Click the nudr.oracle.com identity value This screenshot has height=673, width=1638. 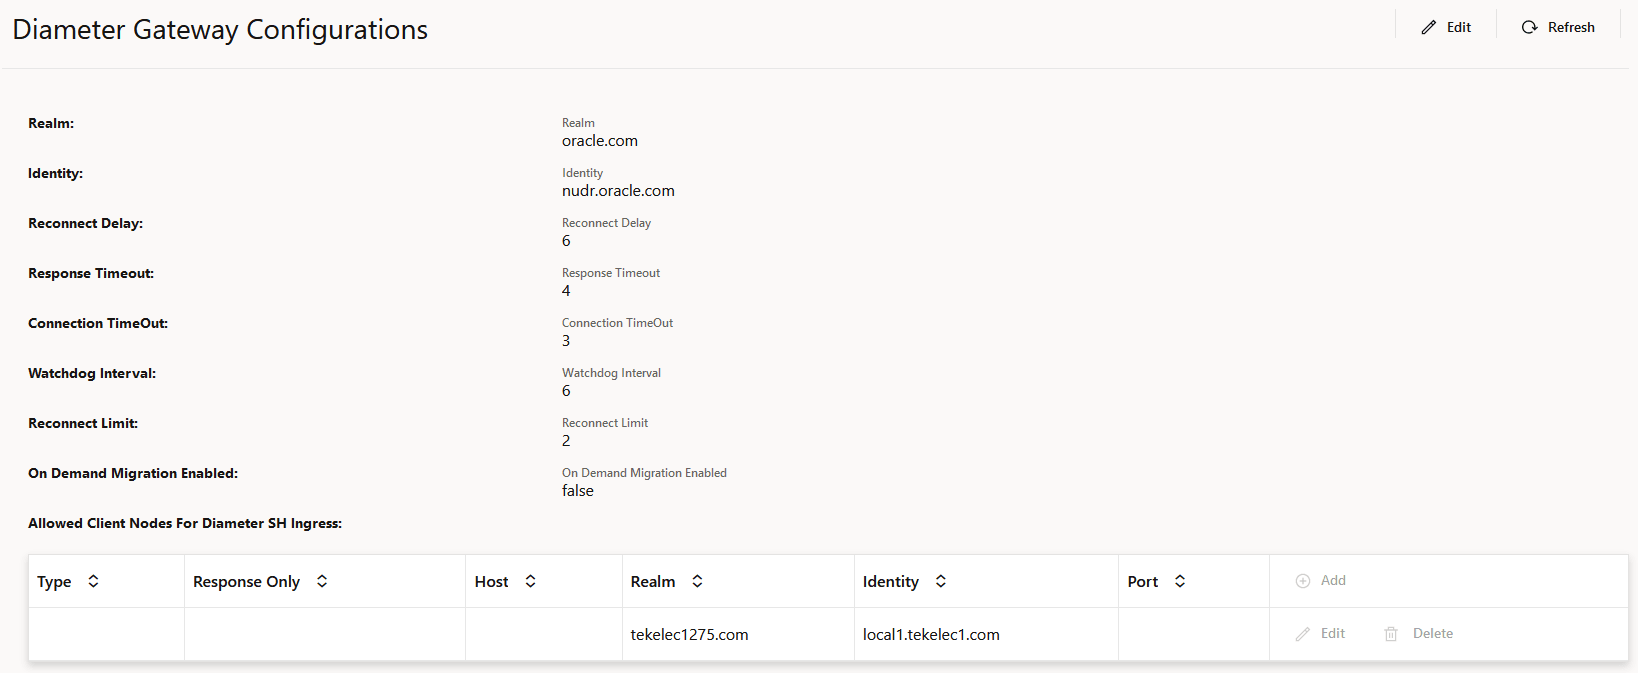pyautogui.click(x=618, y=191)
